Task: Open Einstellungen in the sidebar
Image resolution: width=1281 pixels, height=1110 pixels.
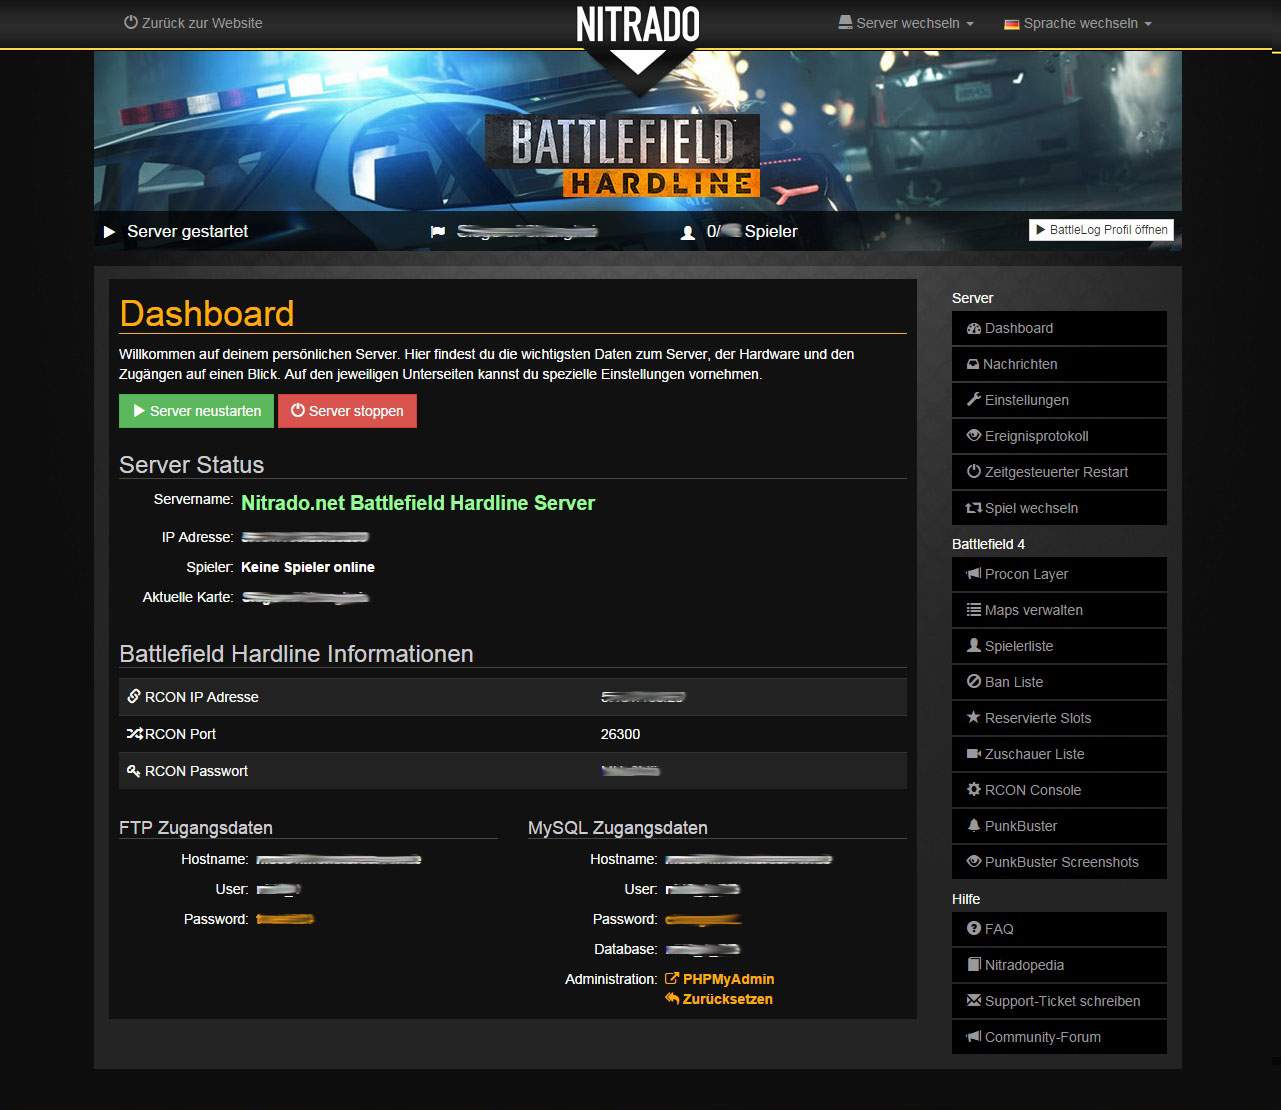Action: pyautogui.click(x=1059, y=400)
